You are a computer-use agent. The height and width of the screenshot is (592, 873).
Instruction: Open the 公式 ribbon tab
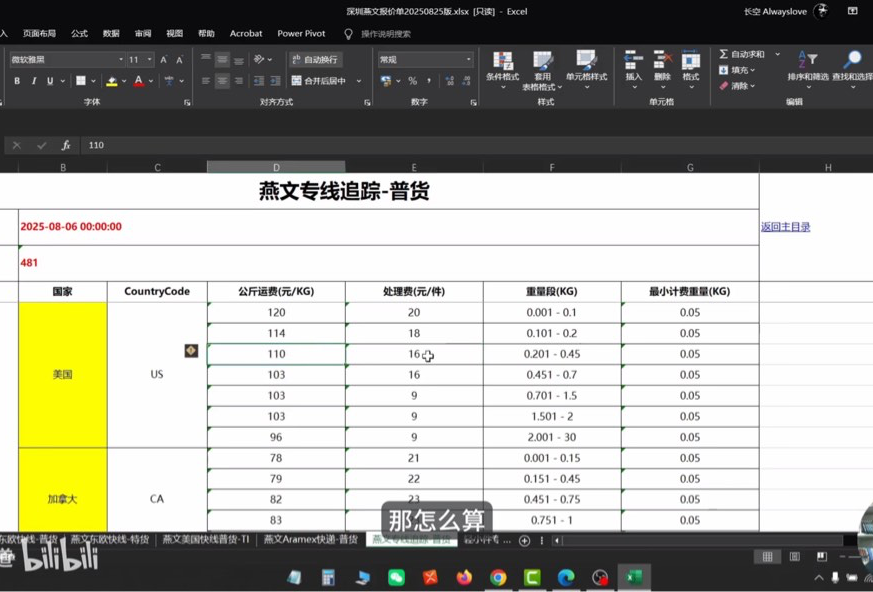click(x=79, y=33)
